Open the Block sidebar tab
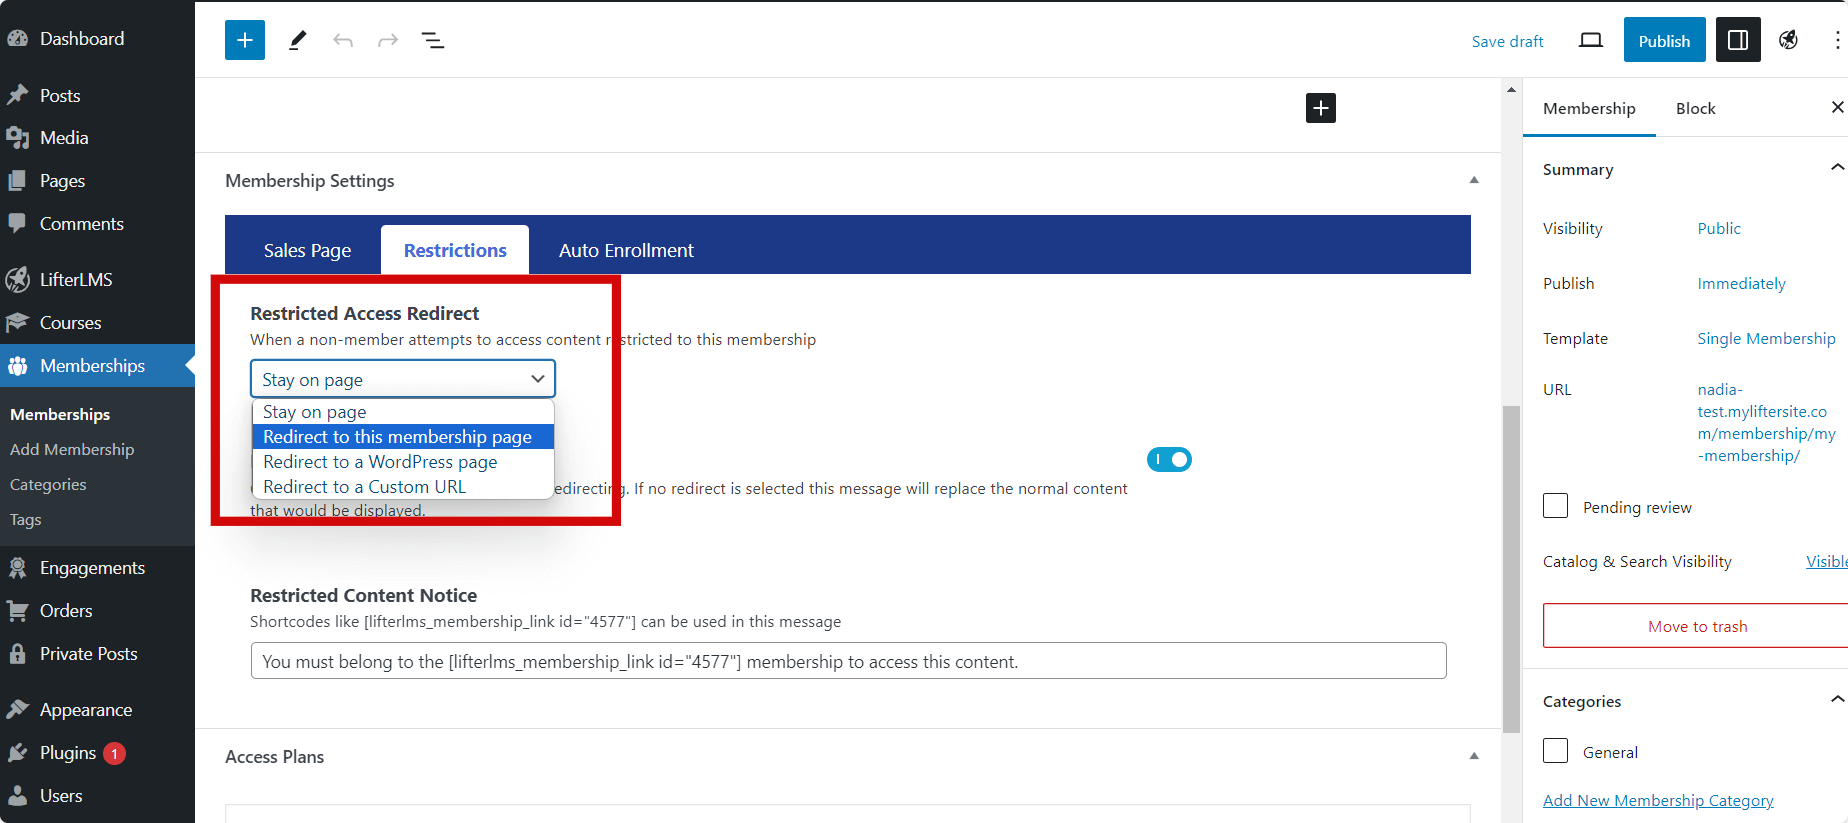This screenshot has width=1848, height=823. 1695,108
